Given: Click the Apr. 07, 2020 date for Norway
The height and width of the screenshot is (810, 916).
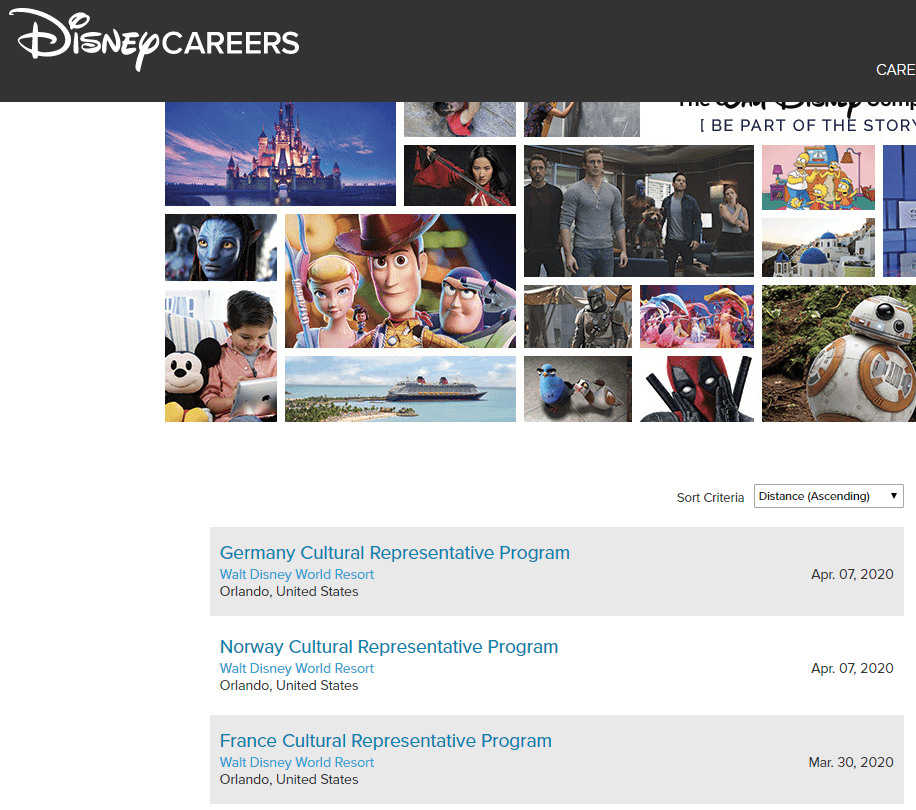Looking at the screenshot, I should click(x=852, y=668).
